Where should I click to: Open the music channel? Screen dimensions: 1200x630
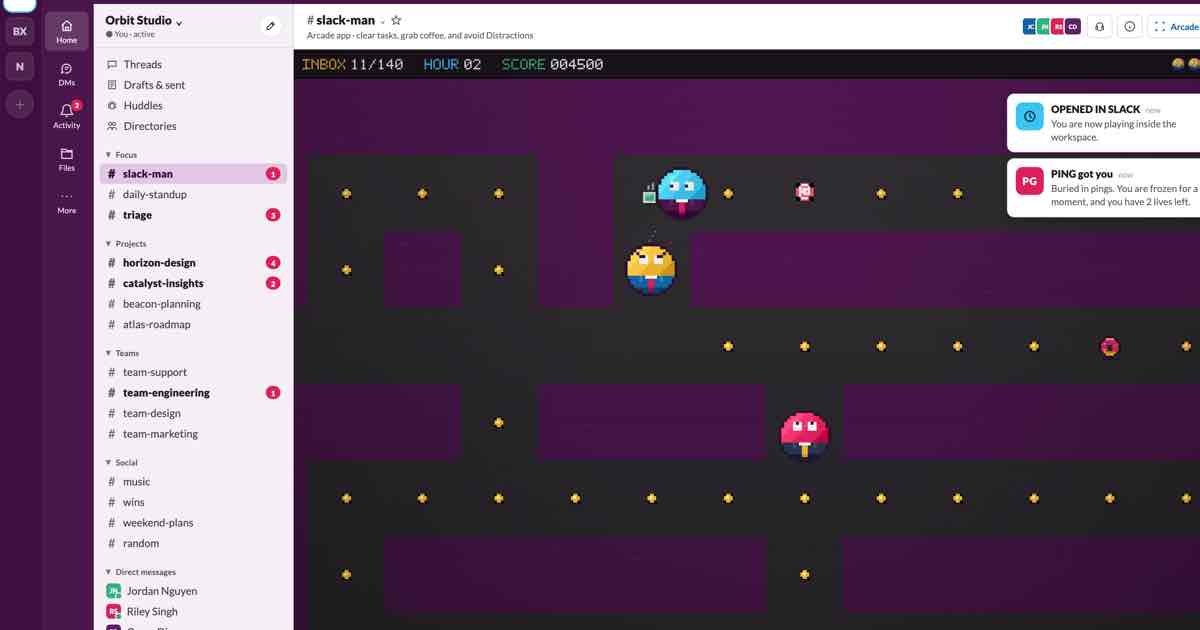194,482
